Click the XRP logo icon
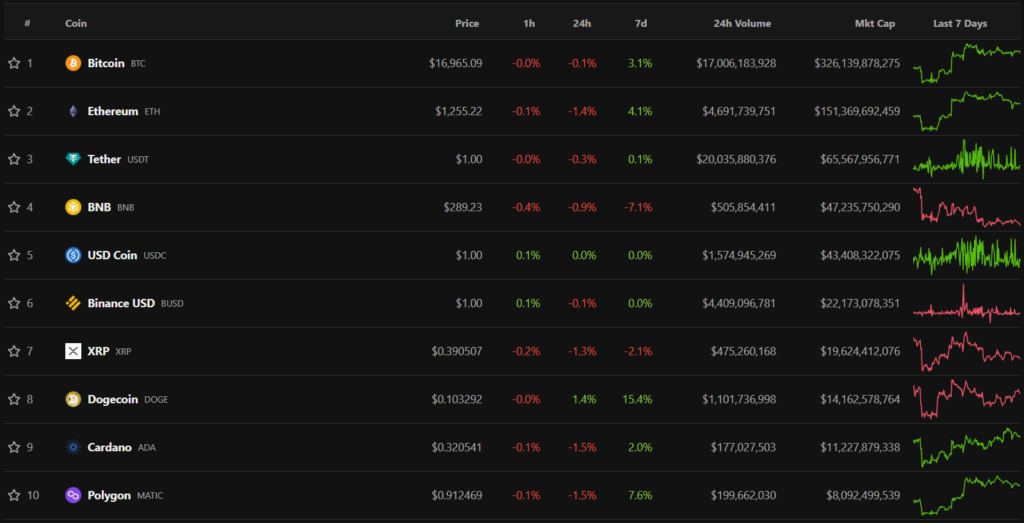Screen dimensions: 1024x523 click(73, 351)
